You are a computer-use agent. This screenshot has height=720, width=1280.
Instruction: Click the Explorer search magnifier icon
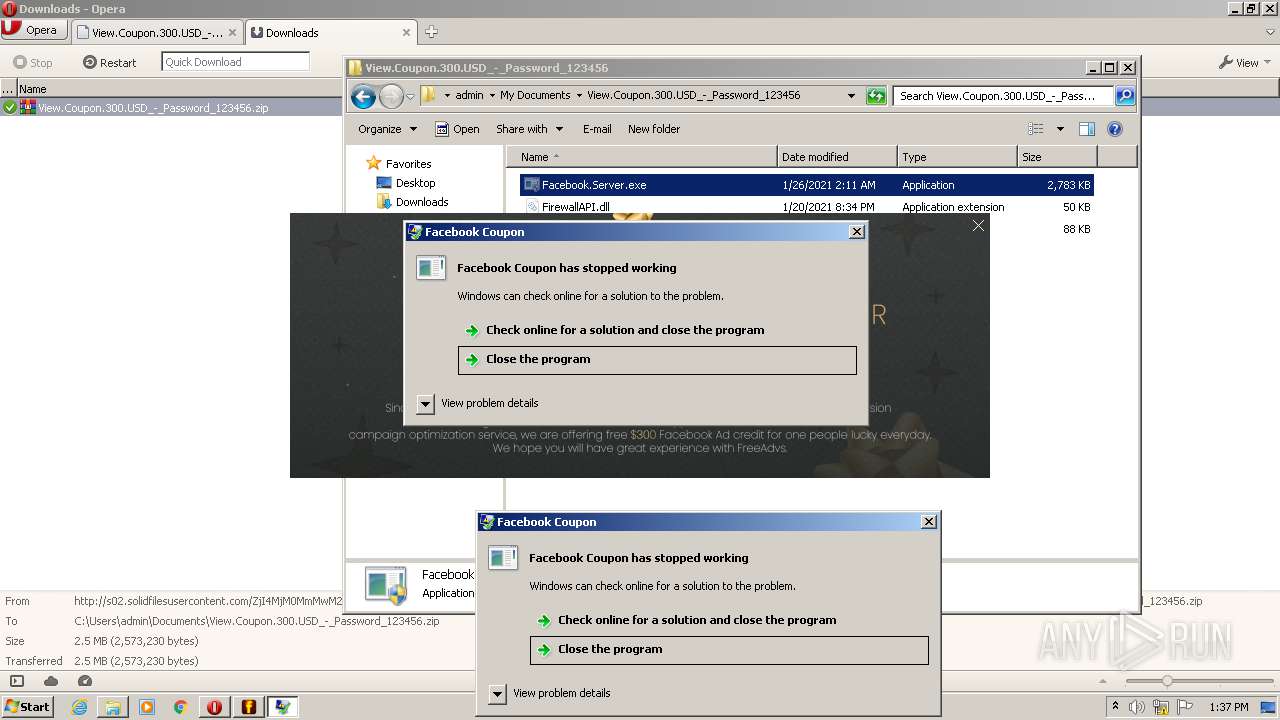(1125, 96)
